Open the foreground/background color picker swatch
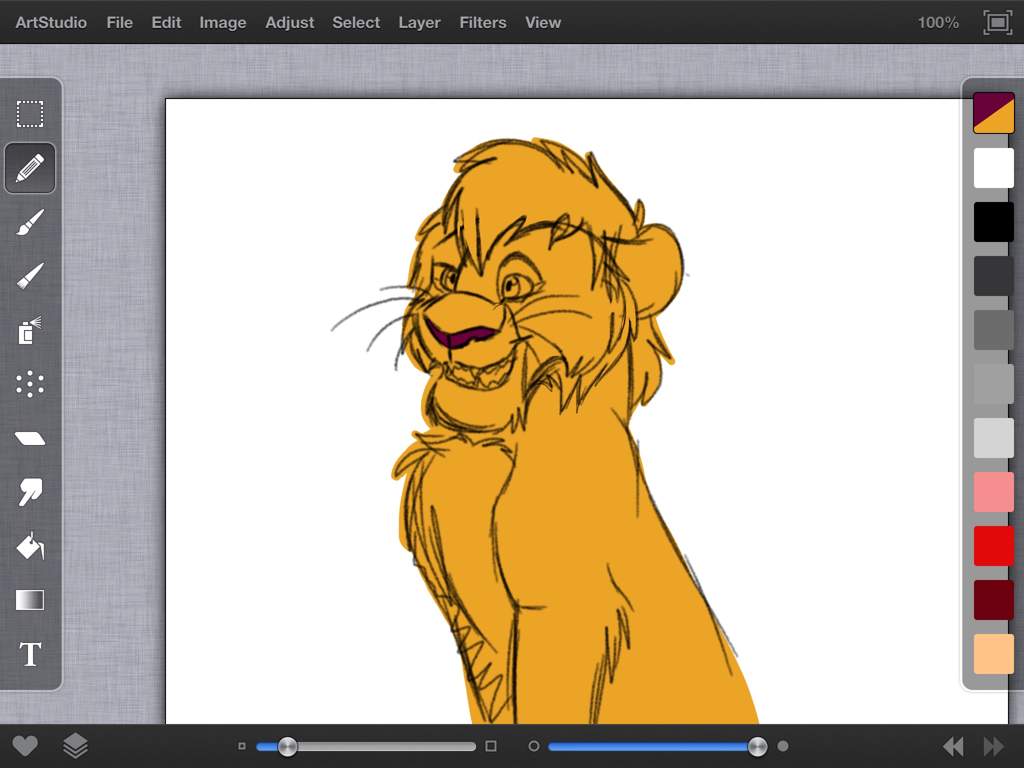Image resolution: width=1024 pixels, height=768 pixels. 993,113
